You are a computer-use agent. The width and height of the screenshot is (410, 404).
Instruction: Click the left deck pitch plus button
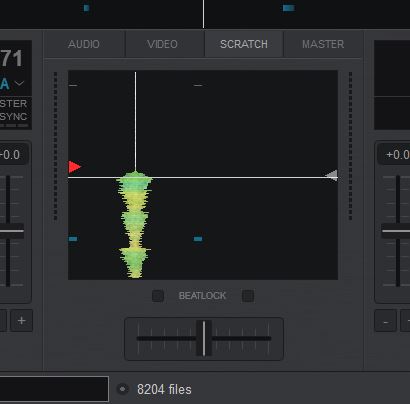pyautogui.click(x=22, y=321)
